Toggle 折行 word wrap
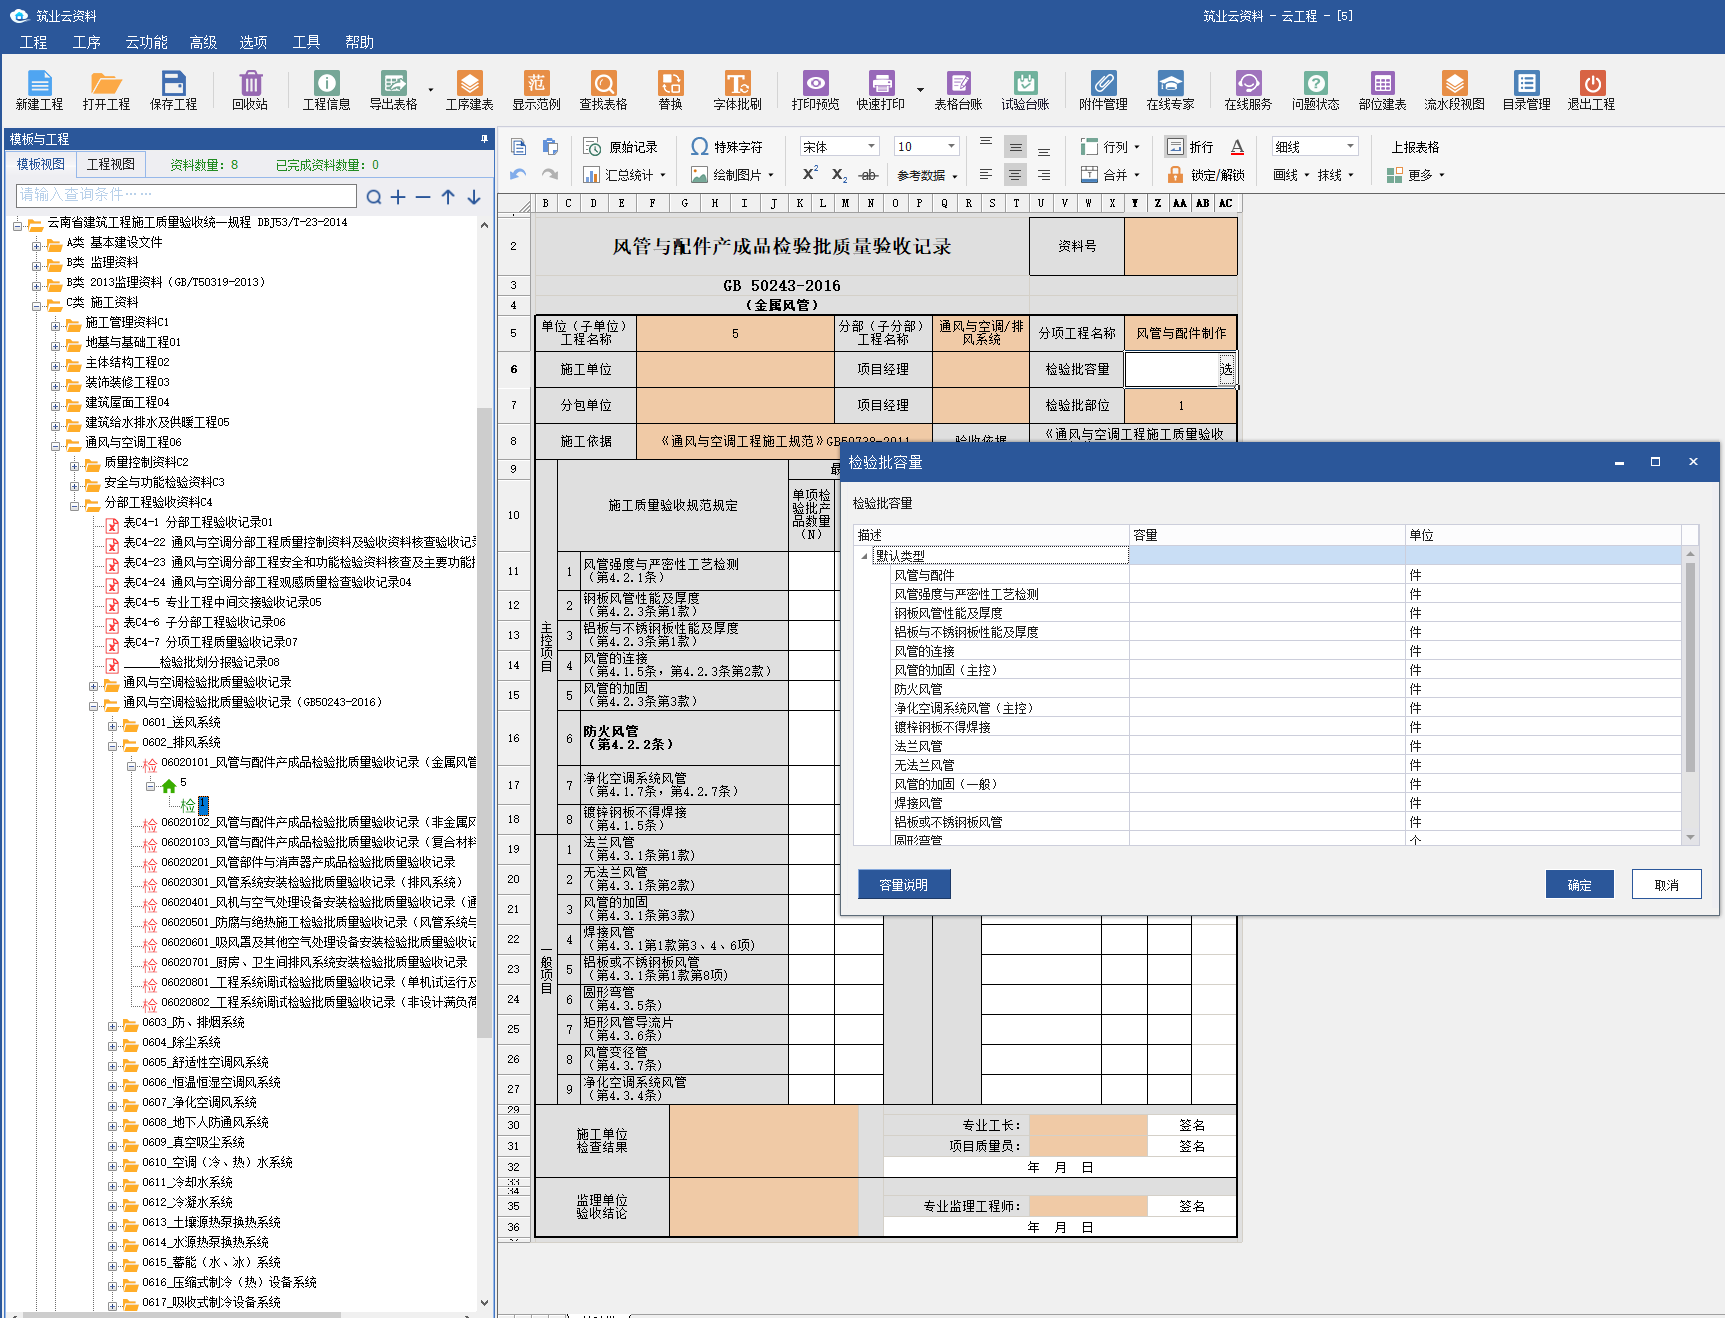Viewport: 1725px width, 1318px height. [1190, 147]
